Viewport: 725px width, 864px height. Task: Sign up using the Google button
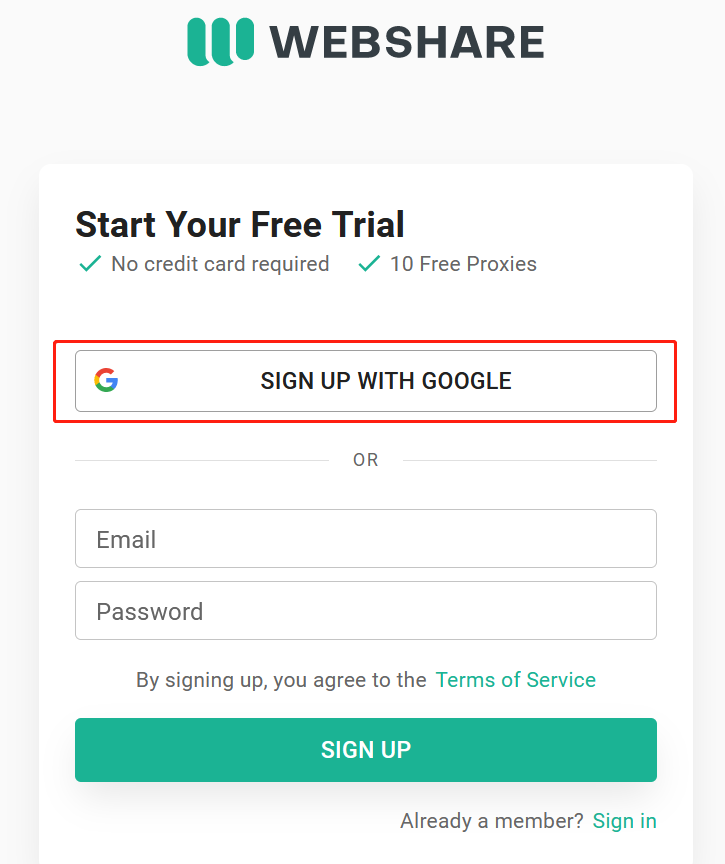click(366, 381)
